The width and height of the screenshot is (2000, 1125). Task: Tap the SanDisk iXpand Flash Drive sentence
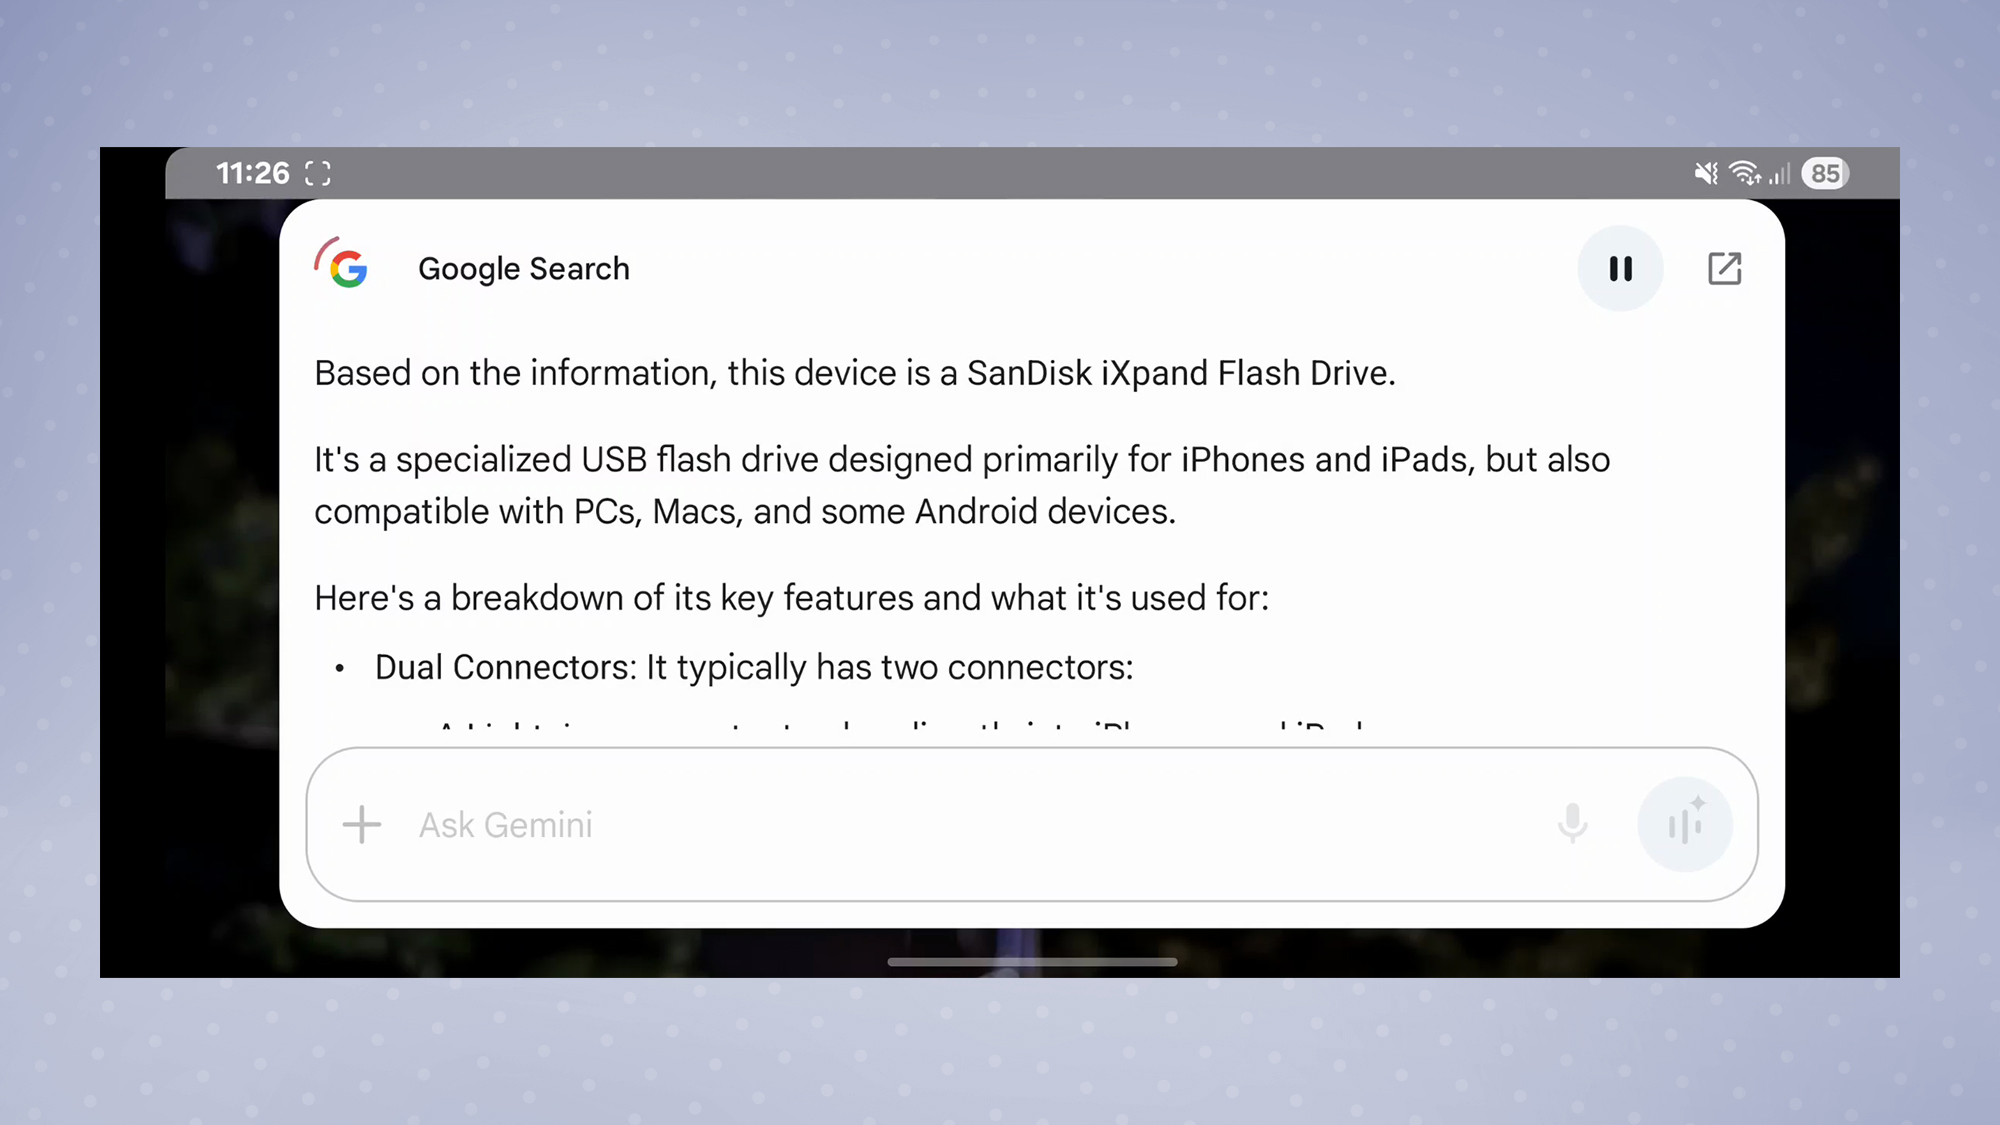click(x=855, y=373)
